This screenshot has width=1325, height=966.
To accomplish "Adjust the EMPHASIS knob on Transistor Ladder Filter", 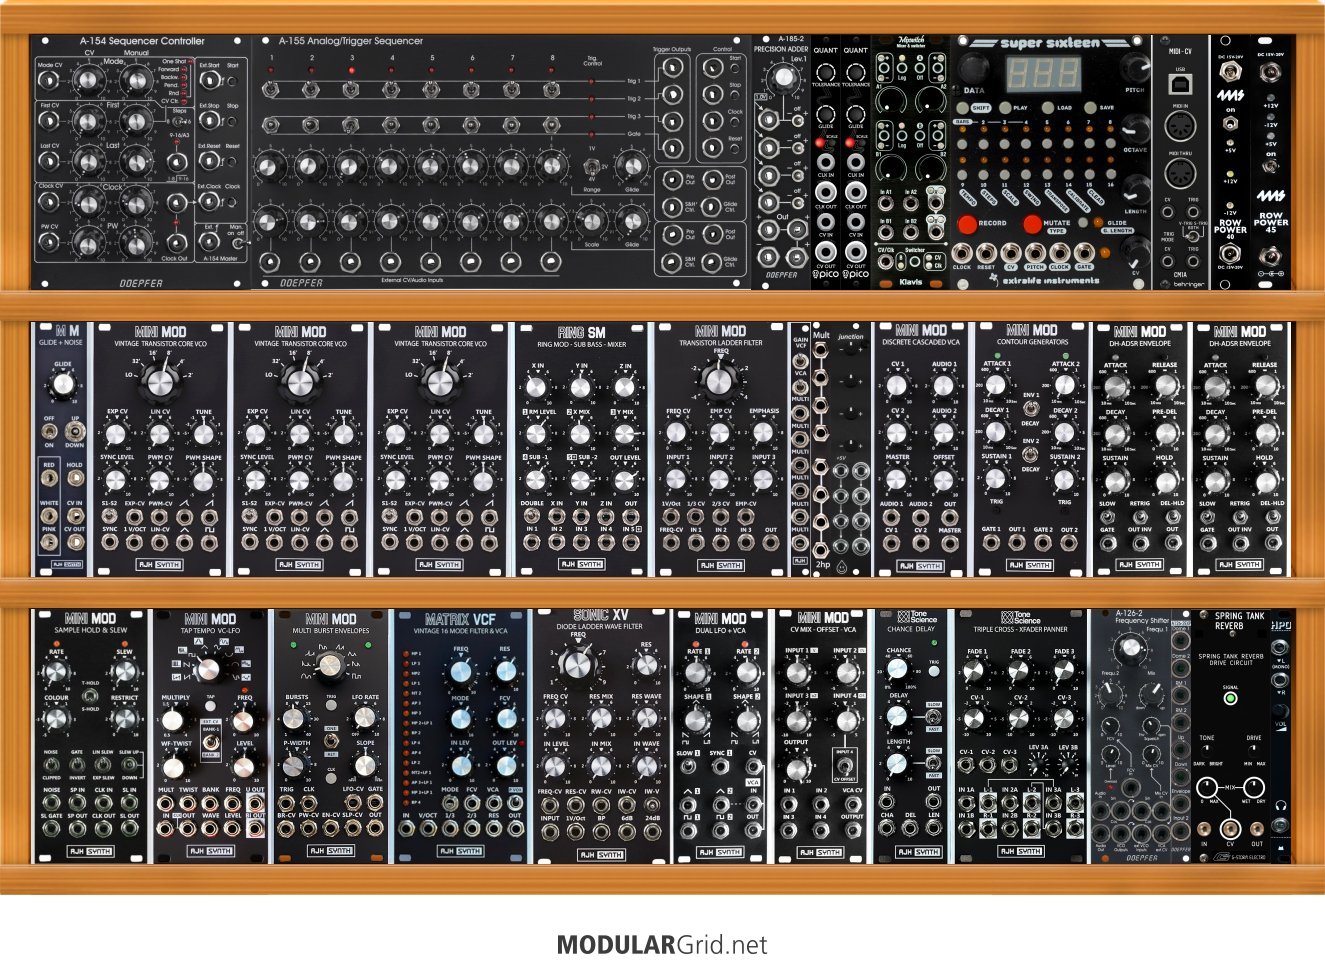I will pyautogui.click(x=763, y=433).
